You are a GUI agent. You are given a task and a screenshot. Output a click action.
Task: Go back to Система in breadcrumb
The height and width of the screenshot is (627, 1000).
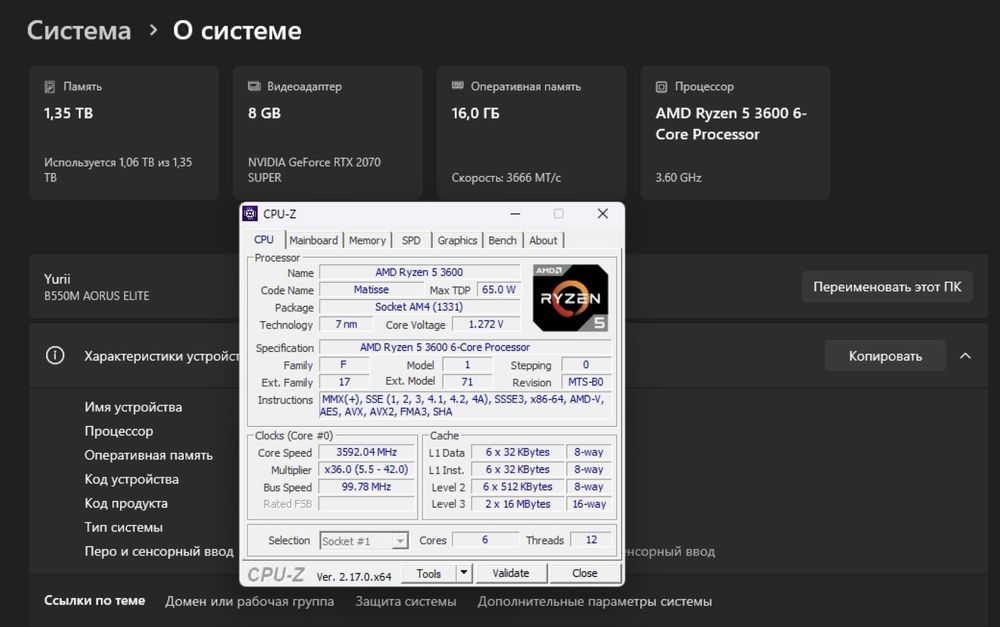pos(79,30)
